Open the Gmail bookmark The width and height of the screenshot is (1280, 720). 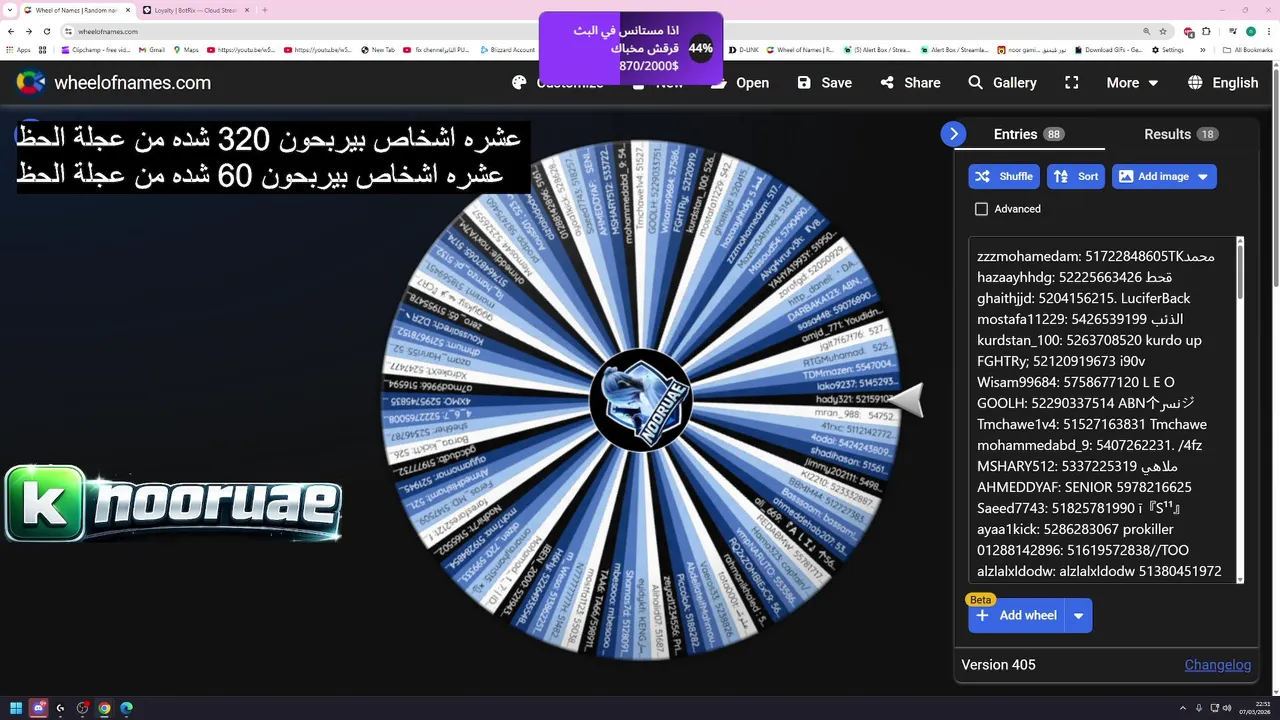click(151, 50)
